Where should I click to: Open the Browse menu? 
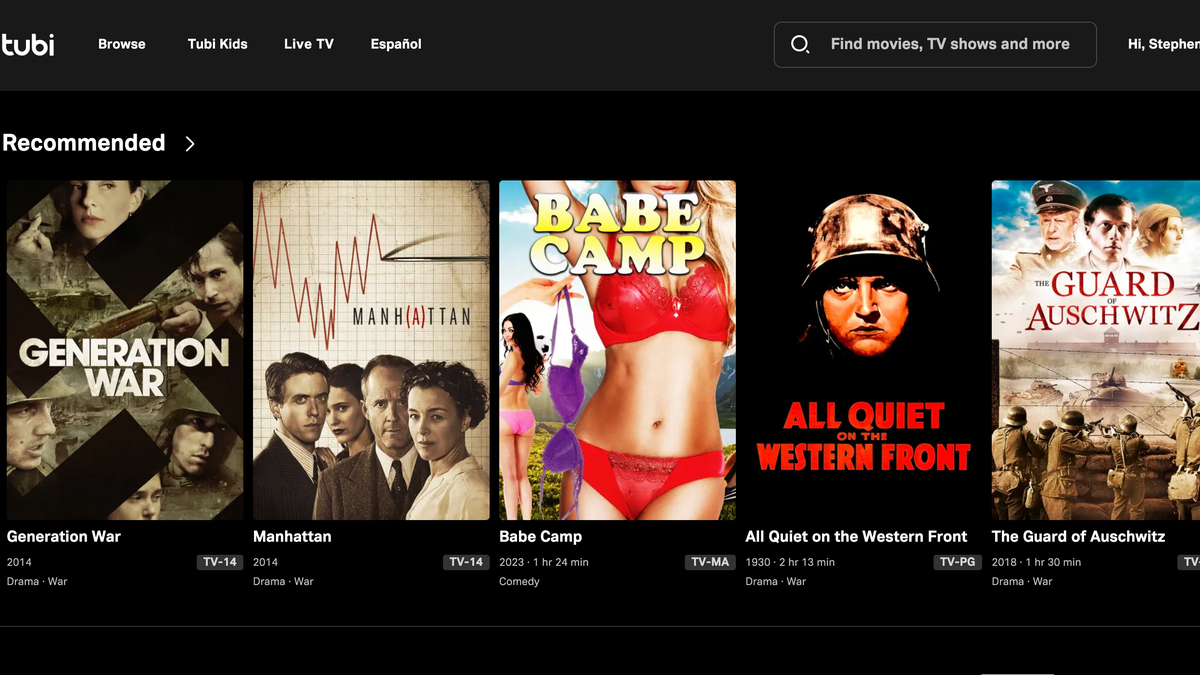[122, 44]
